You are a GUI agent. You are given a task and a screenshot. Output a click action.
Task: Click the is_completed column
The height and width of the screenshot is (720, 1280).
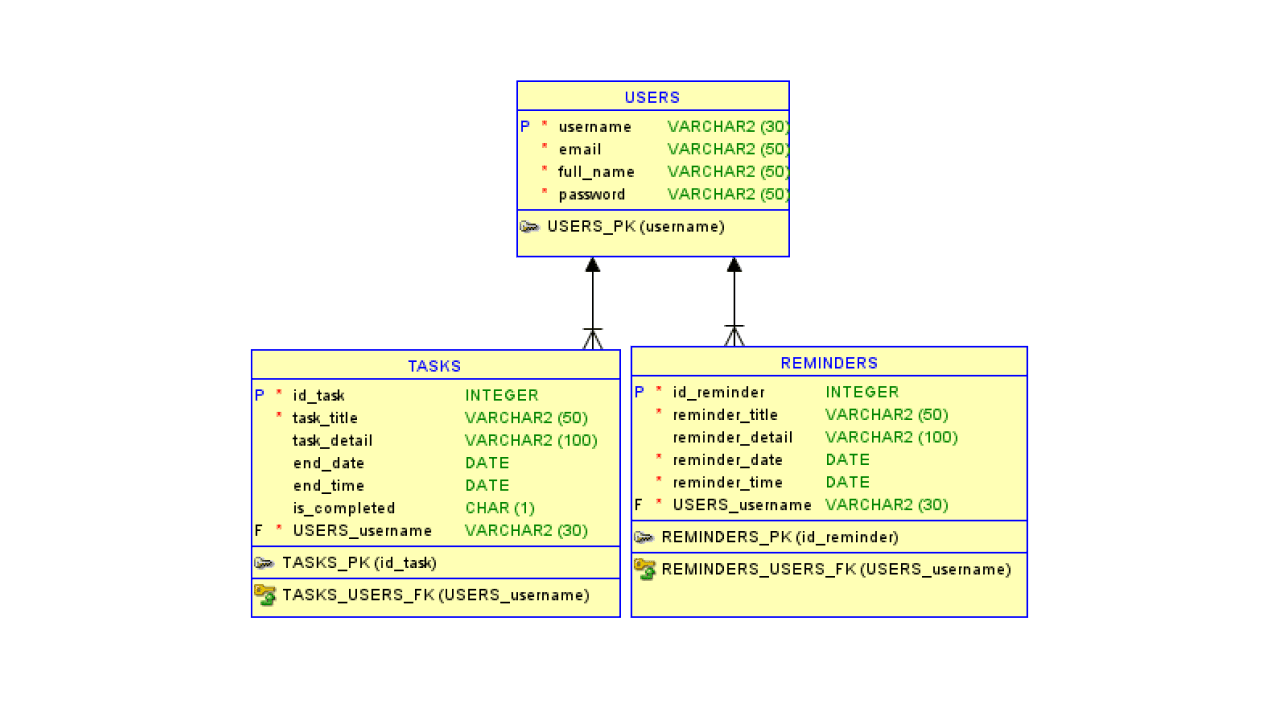[x=344, y=508]
